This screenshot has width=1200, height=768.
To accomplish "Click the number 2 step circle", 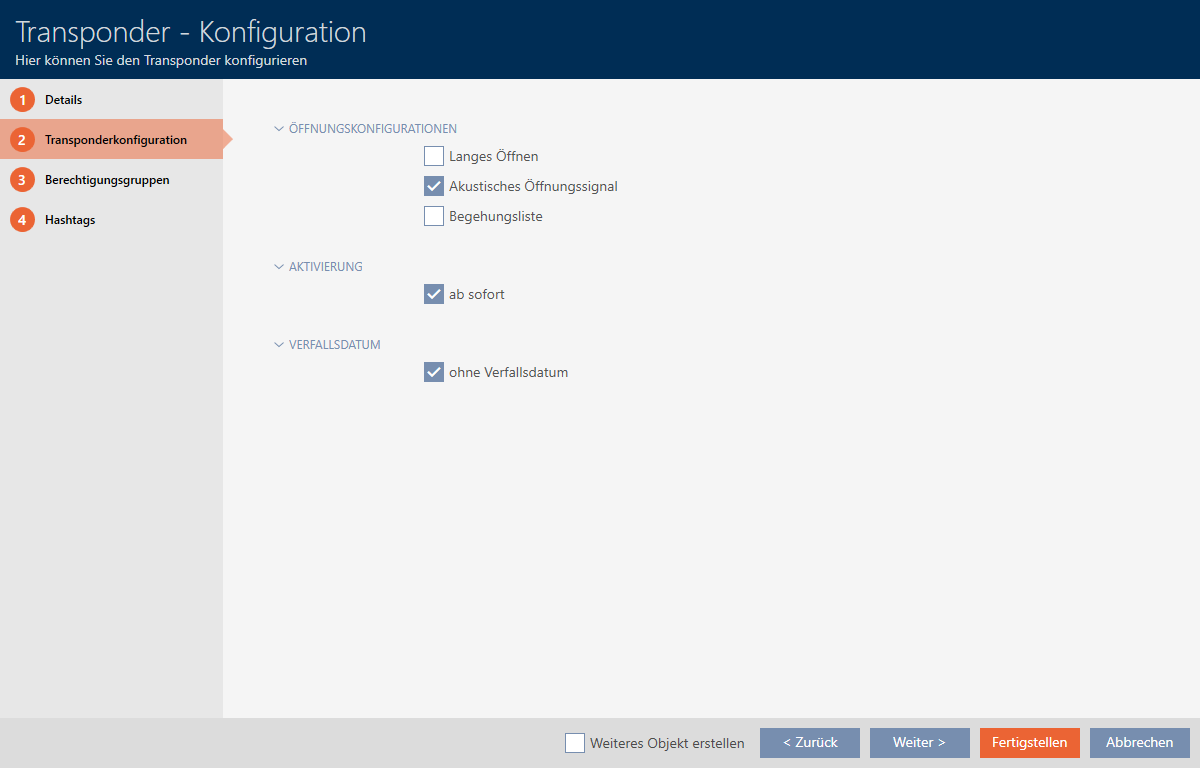I will tap(22, 140).
